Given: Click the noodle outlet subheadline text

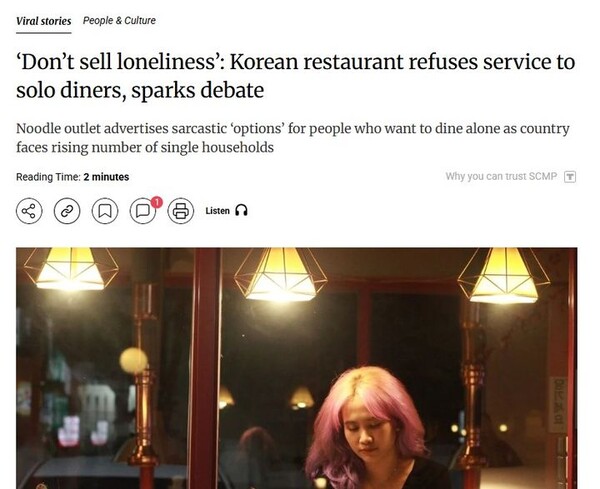Looking at the screenshot, I should (x=293, y=138).
